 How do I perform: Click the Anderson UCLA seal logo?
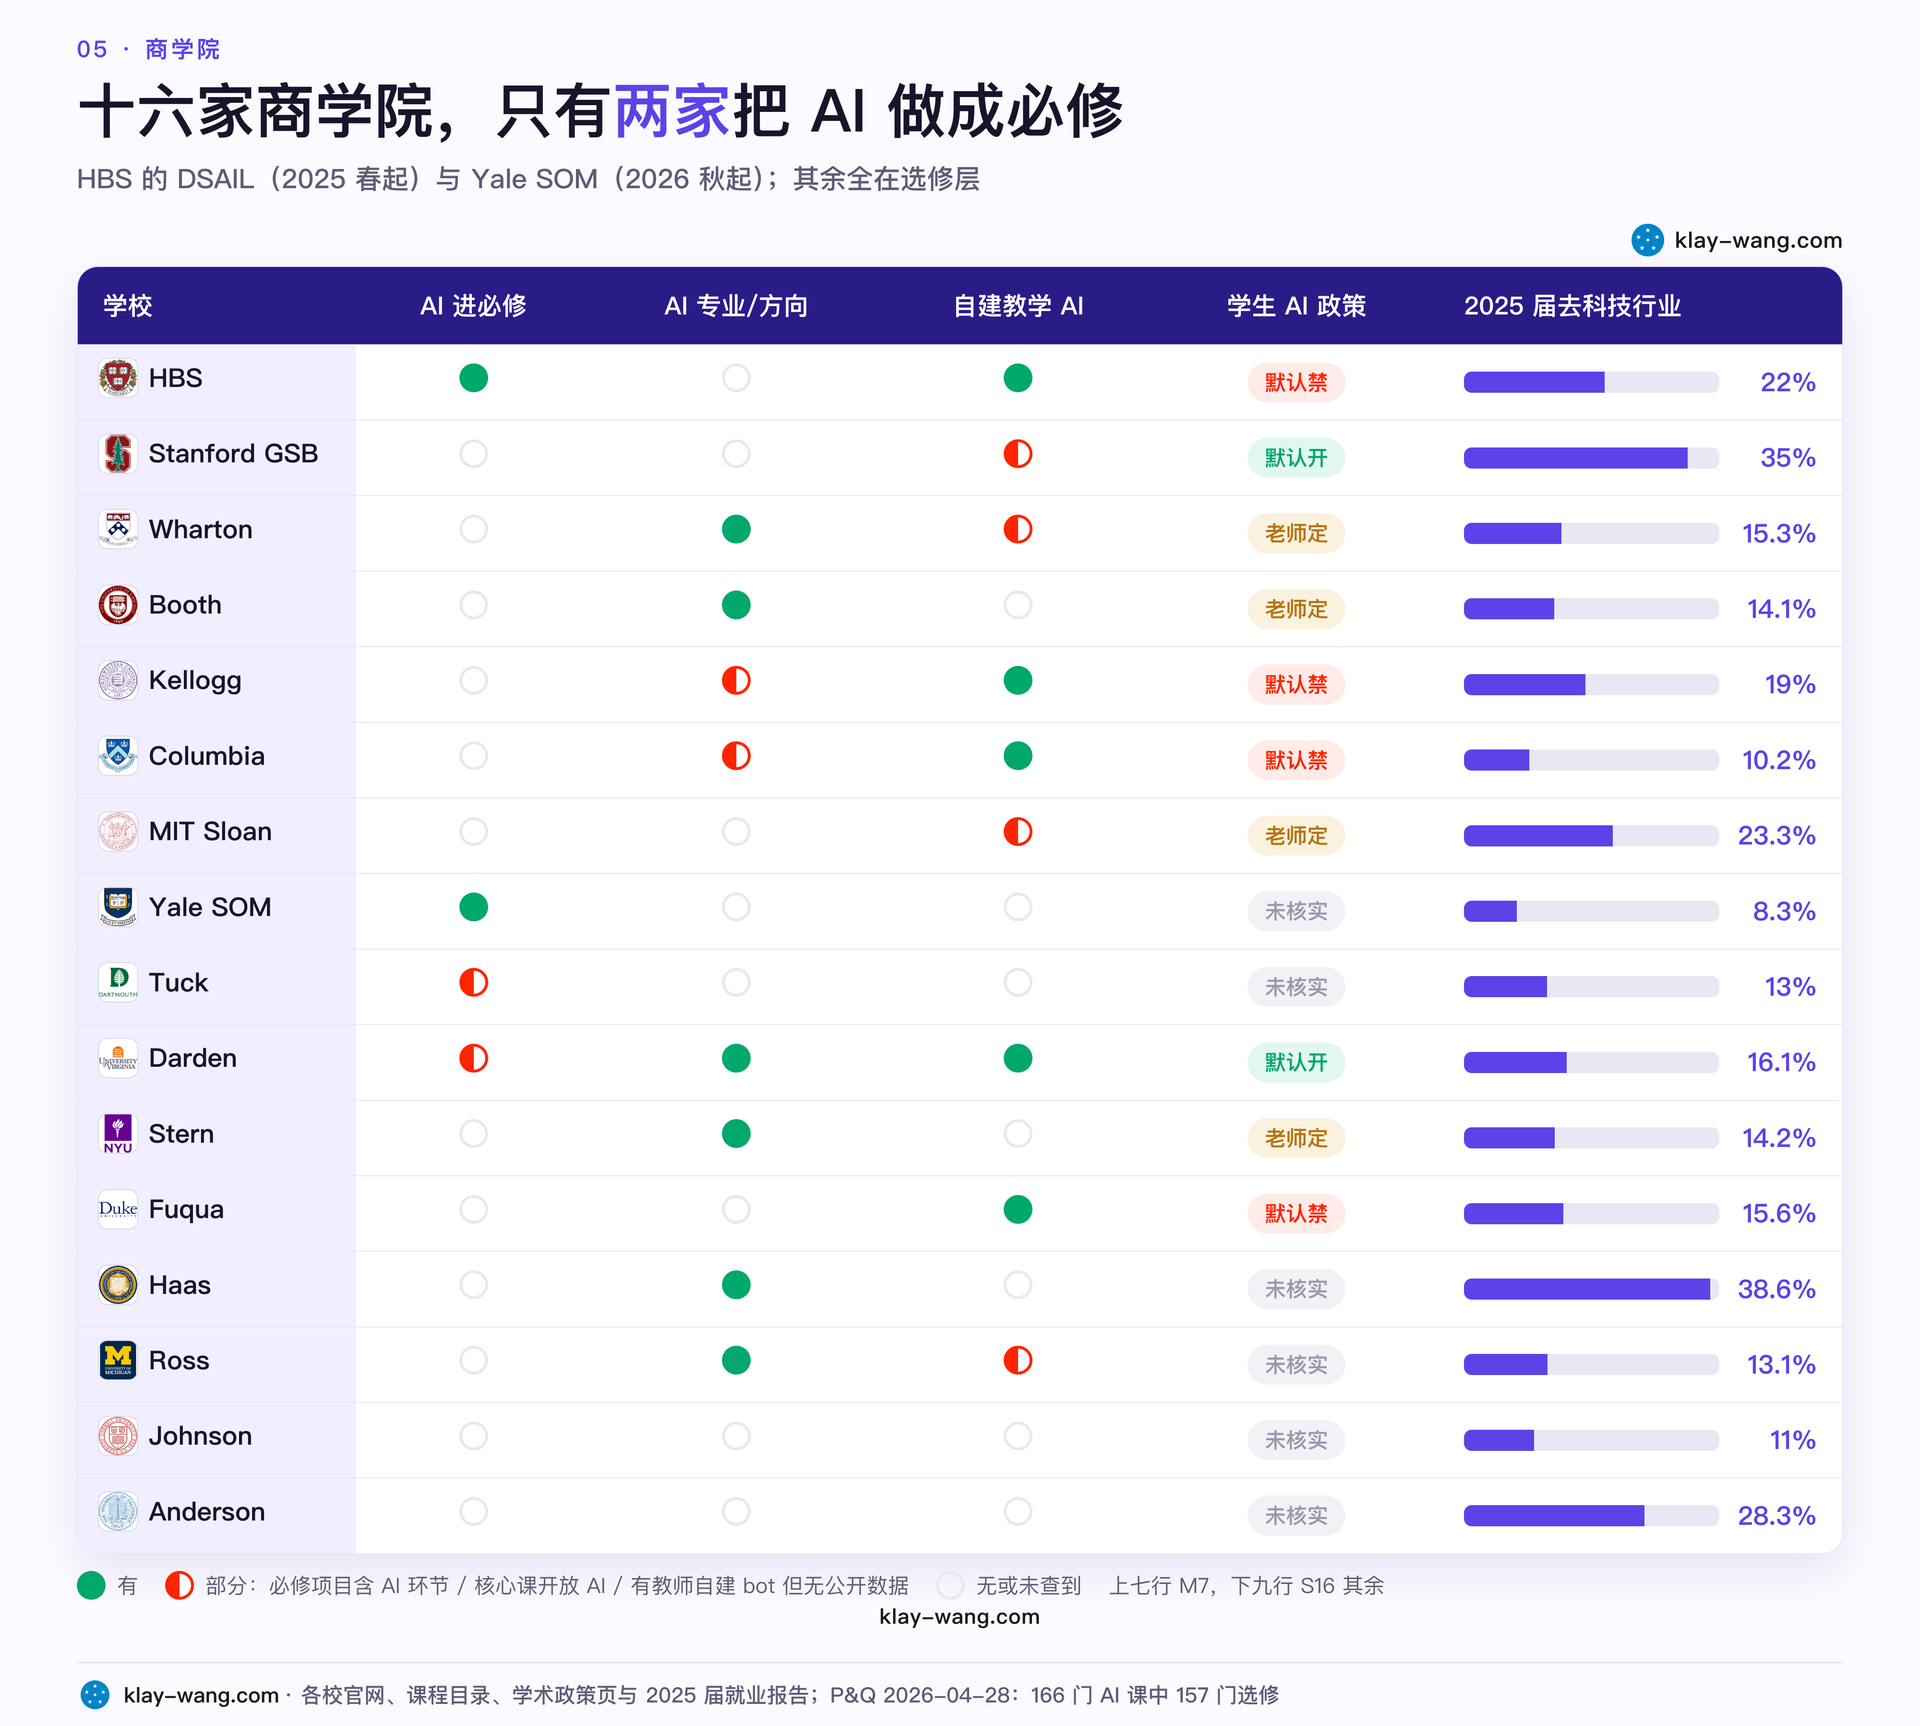click(118, 1511)
